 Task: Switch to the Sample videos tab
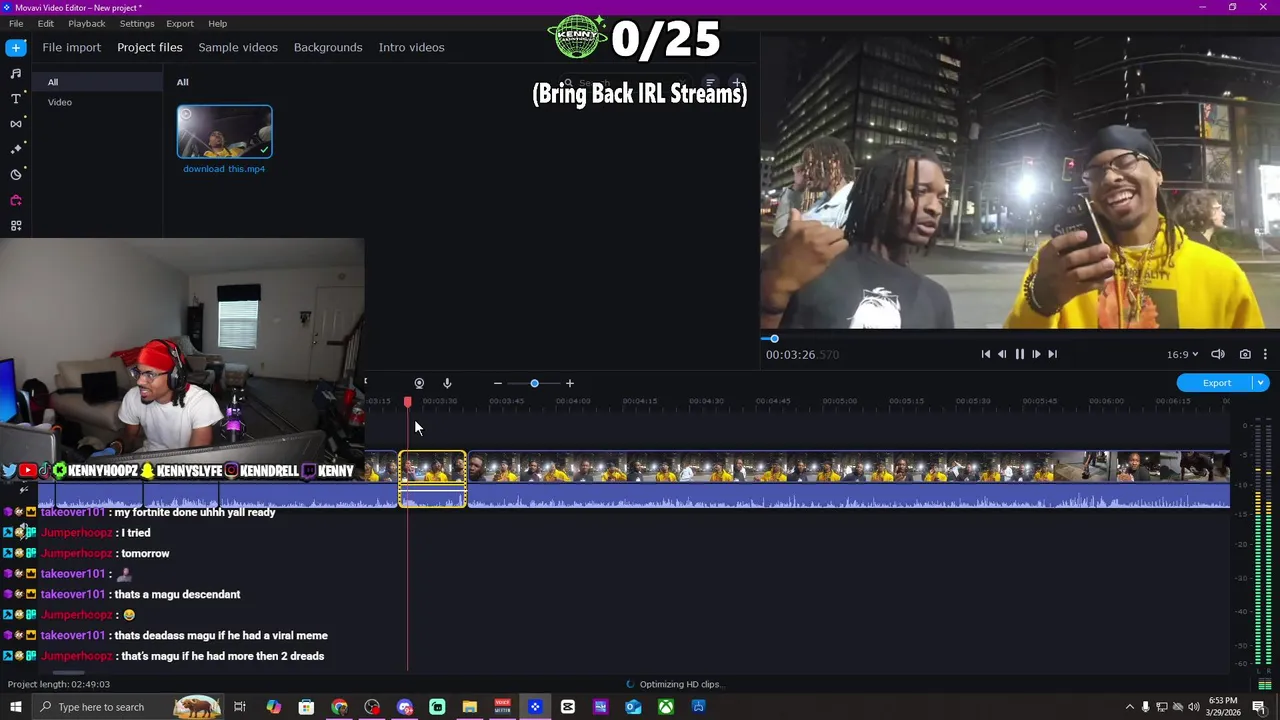pyautogui.click(x=238, y=47)
